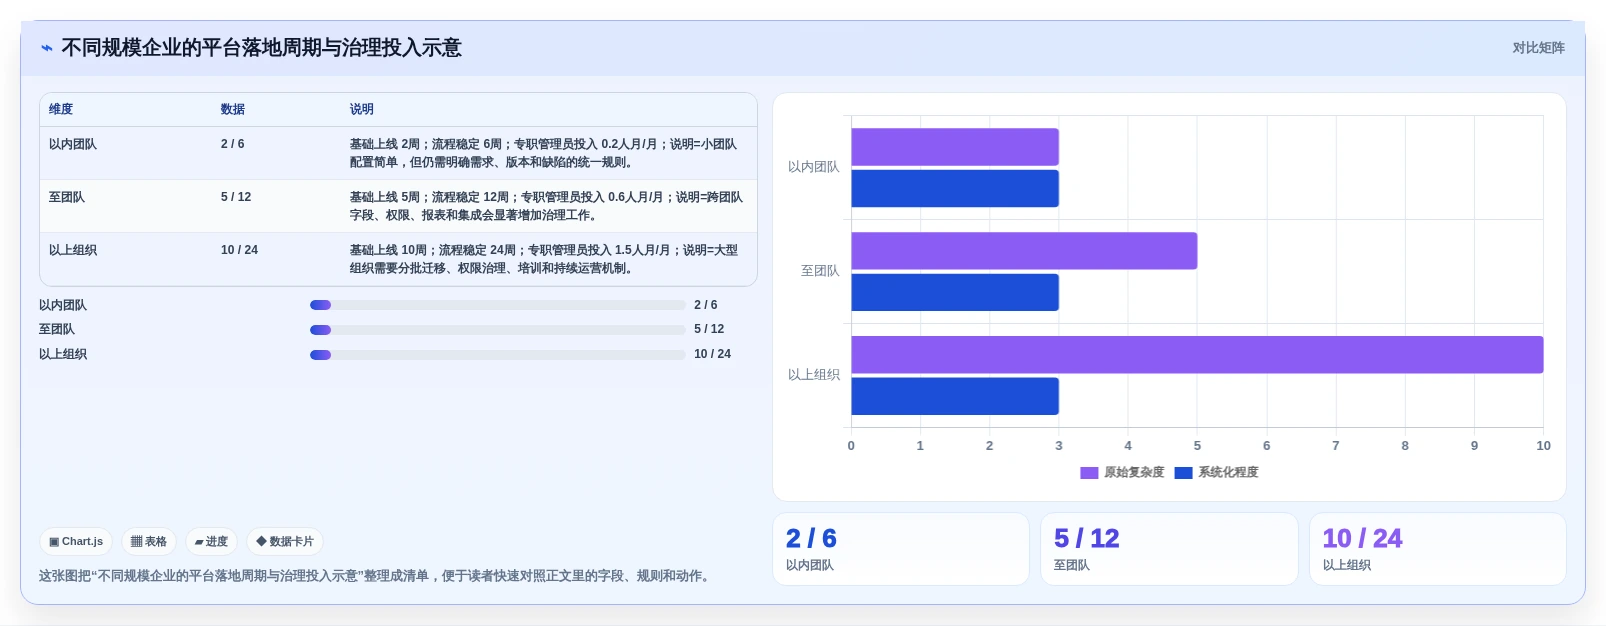Open the 10 / 24 以上组织 data card

click(x=1438, y=549)
